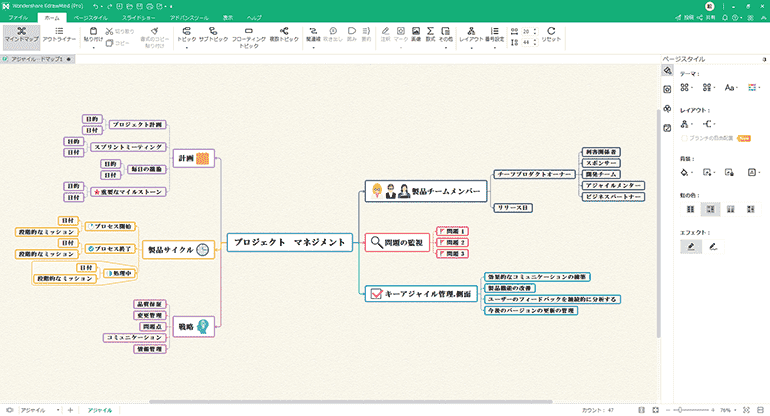
Task: Open the 背景 fill color dropdown
Action: pos(687,172)
